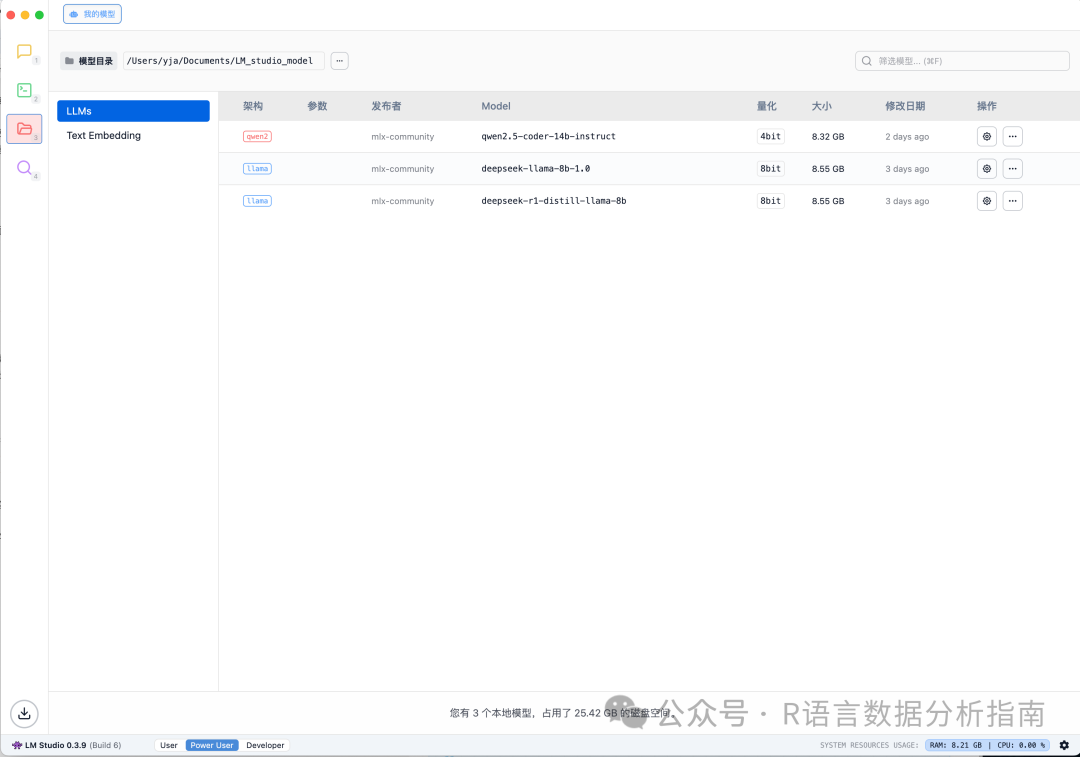Sort by 架构 column header
1080x757 pixels.
[x=253, y=106]
